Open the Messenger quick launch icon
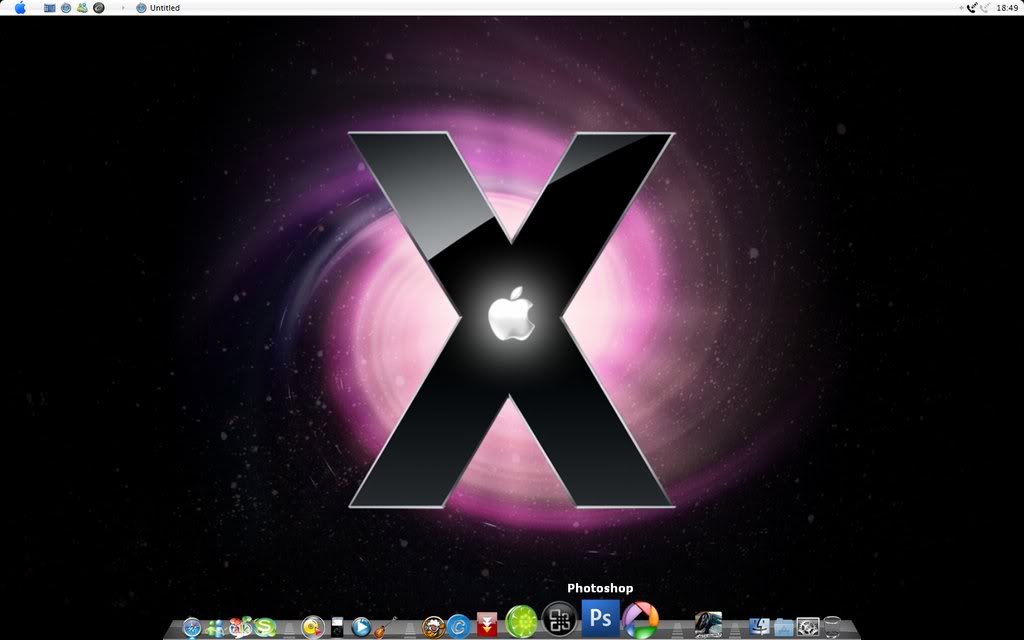 click(x=82, y=8)
